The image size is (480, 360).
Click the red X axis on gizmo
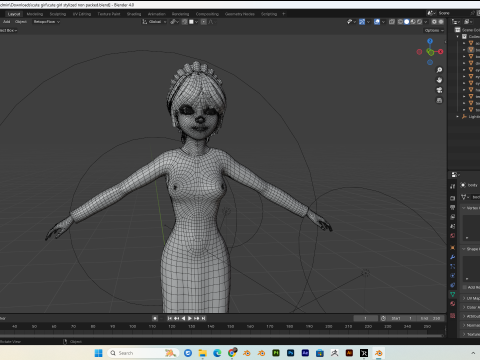[441, 52]
